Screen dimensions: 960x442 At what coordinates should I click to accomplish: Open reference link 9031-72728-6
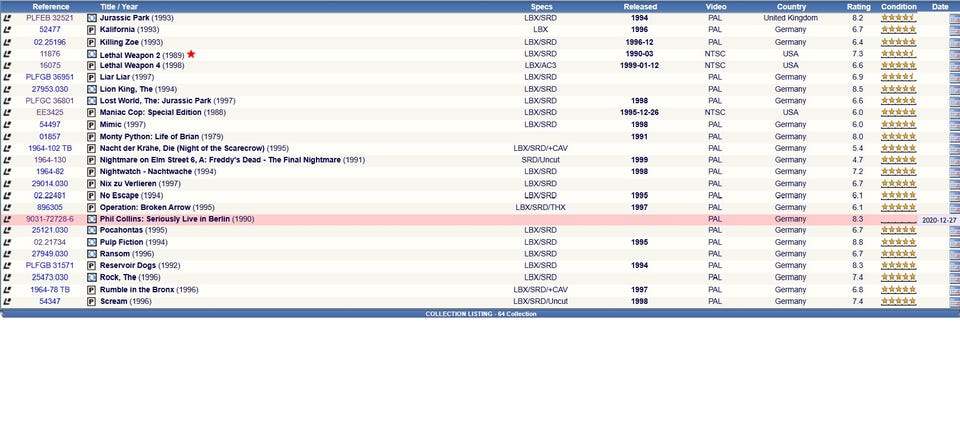(x=50, y=219)
